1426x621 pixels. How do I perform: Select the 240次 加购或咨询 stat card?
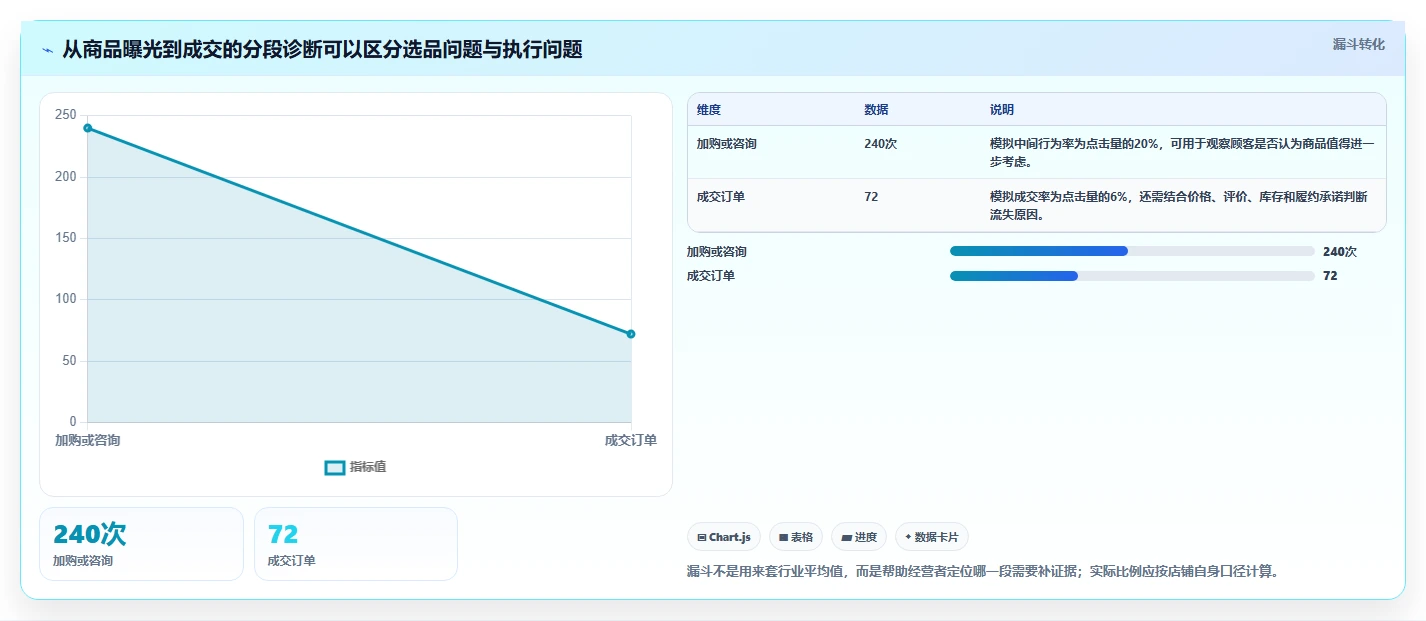[x=141, y=544]
